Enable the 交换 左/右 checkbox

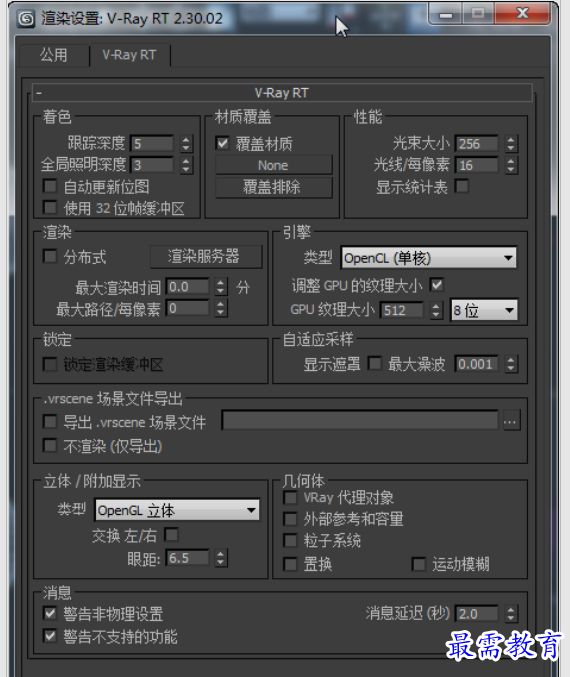[171, 535]
